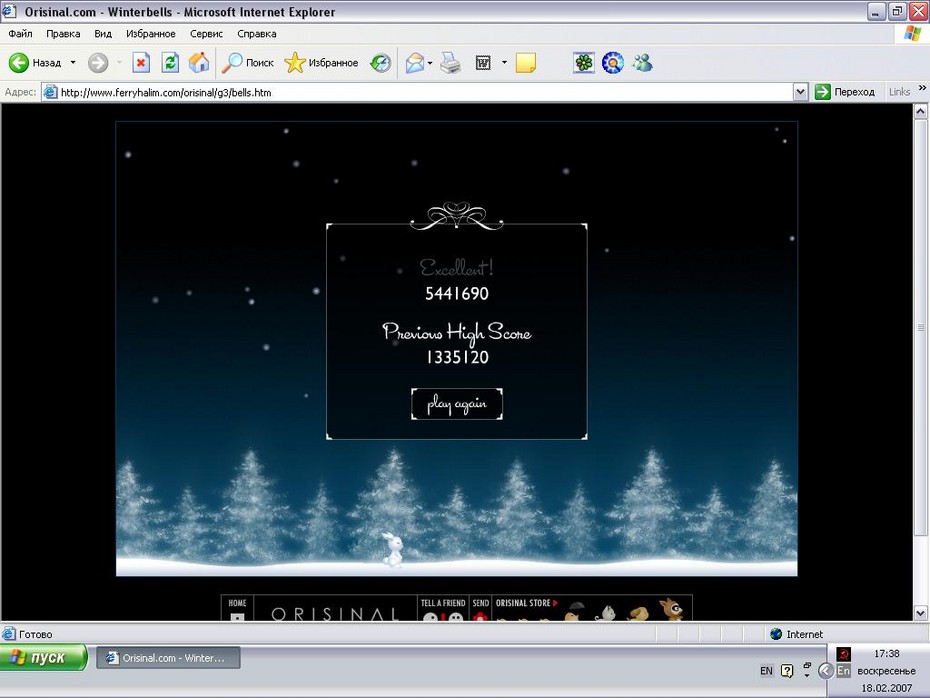Print page with printer icon
The height and width of the screenshot is (698, 930).
451,62
